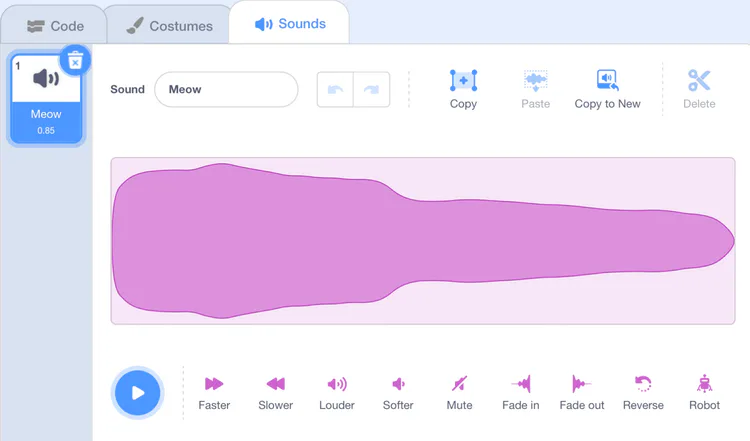Switch to the Code tab

56,26
